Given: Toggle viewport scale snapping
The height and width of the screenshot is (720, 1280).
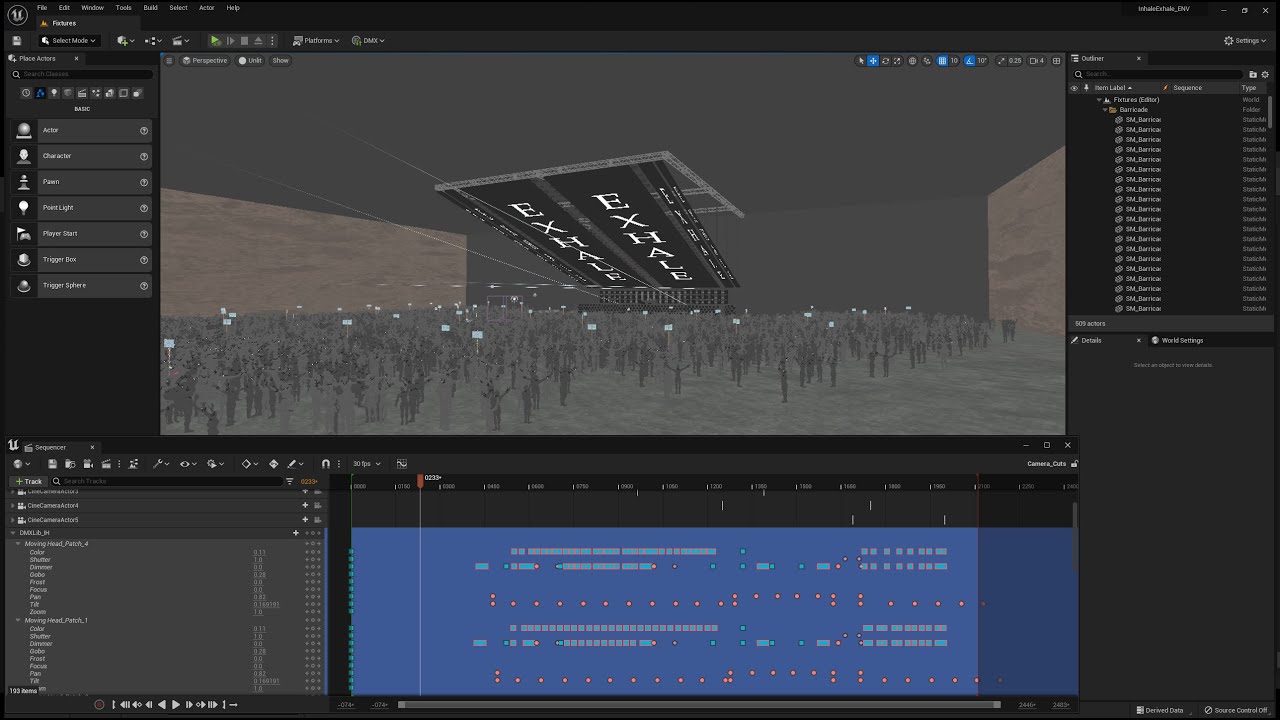Looking at the screenshot, I should (x=1002, y=61).
